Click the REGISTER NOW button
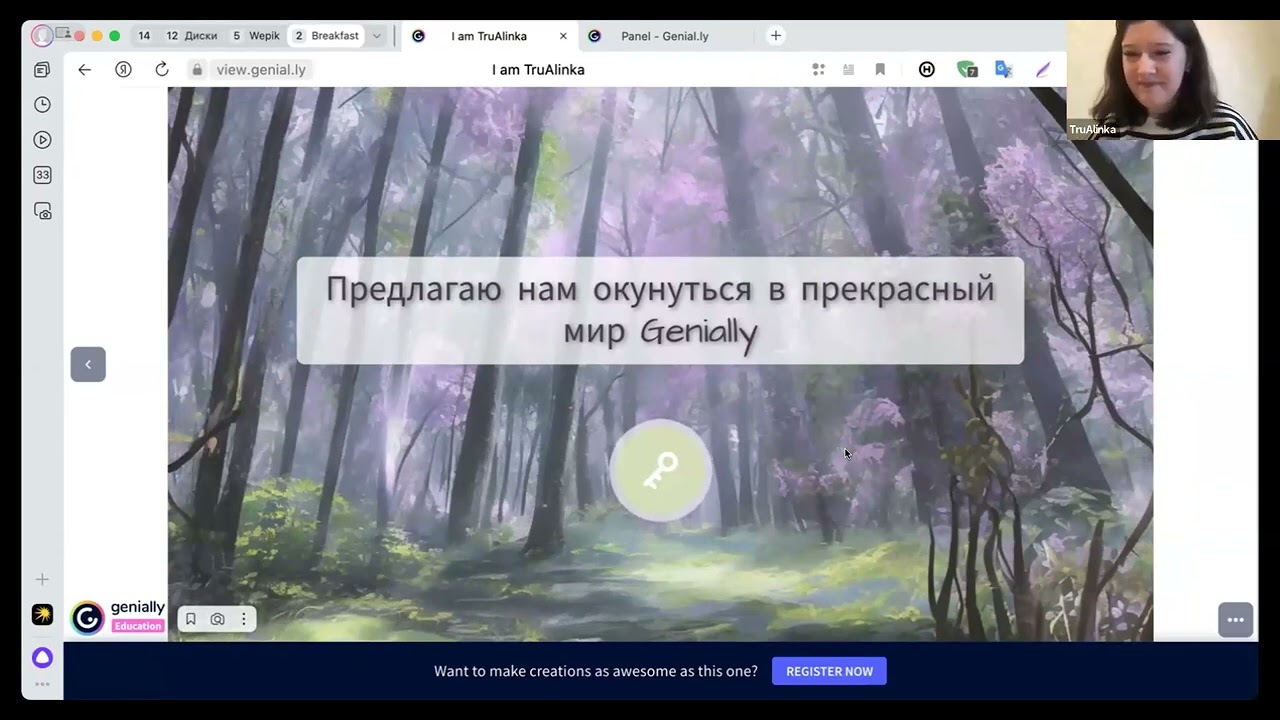Screen dimensions: 1280x720 [829, 671]
